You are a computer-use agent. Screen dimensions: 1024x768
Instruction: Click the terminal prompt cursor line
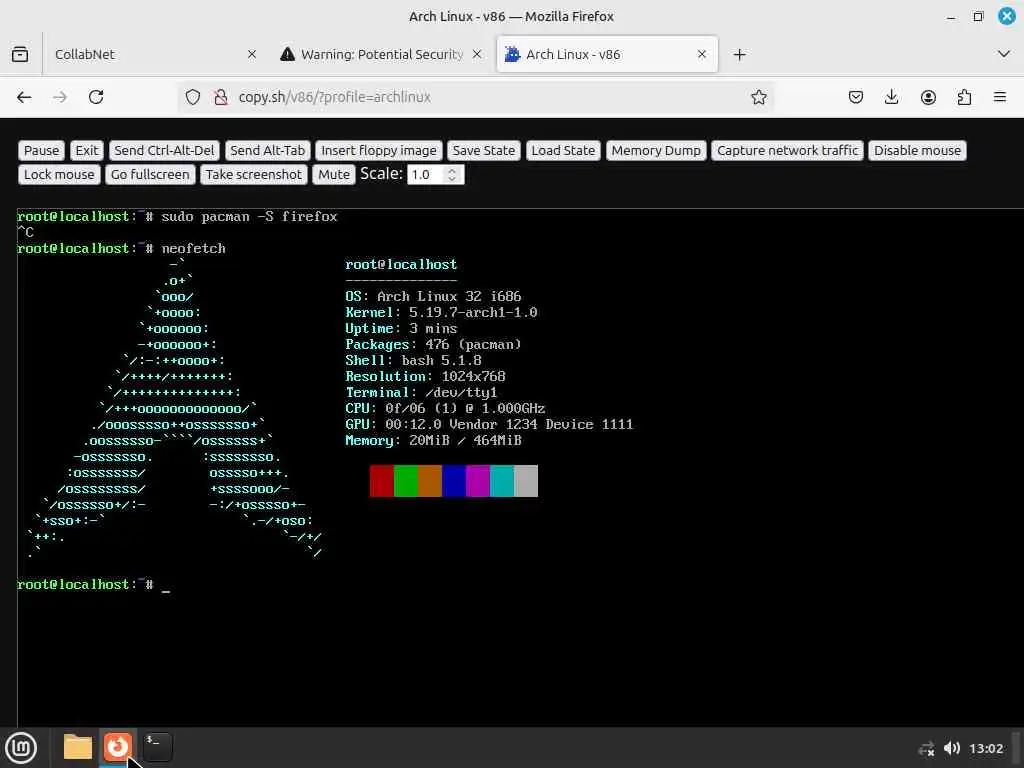coord(93,584)
